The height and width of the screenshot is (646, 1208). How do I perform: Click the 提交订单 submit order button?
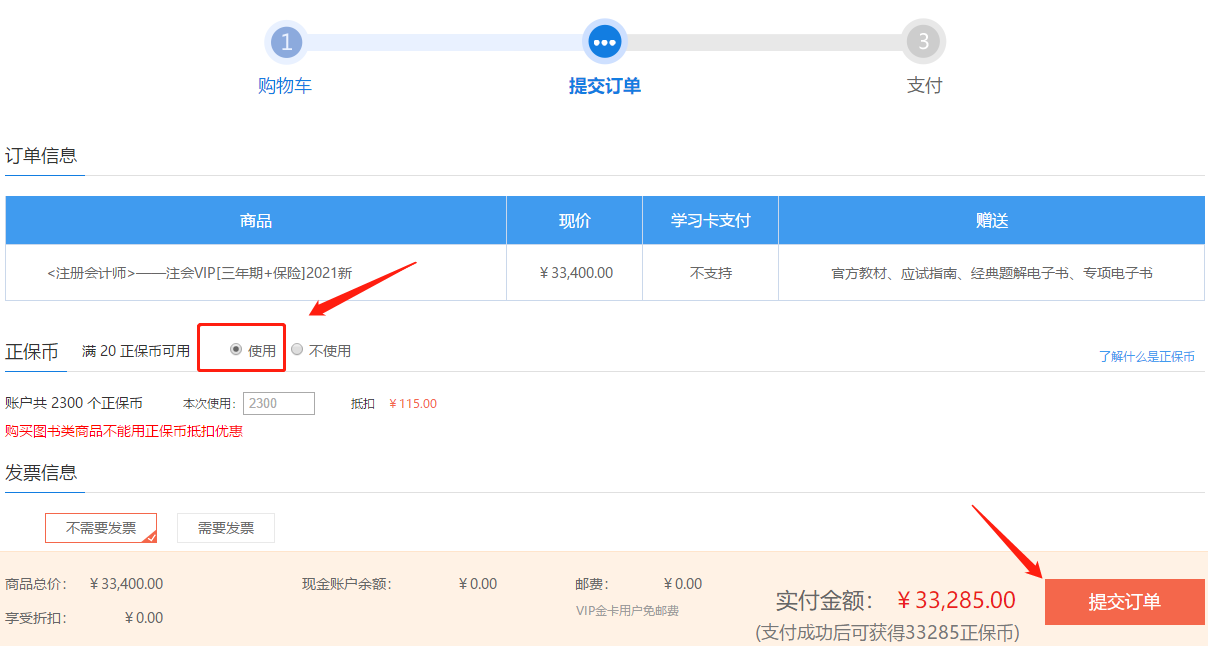[x=1124, y=601]
